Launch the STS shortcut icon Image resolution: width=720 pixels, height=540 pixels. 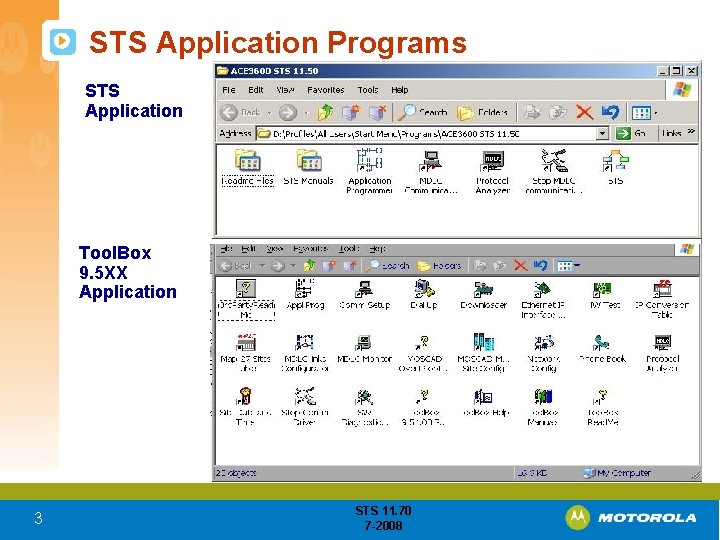615,167
